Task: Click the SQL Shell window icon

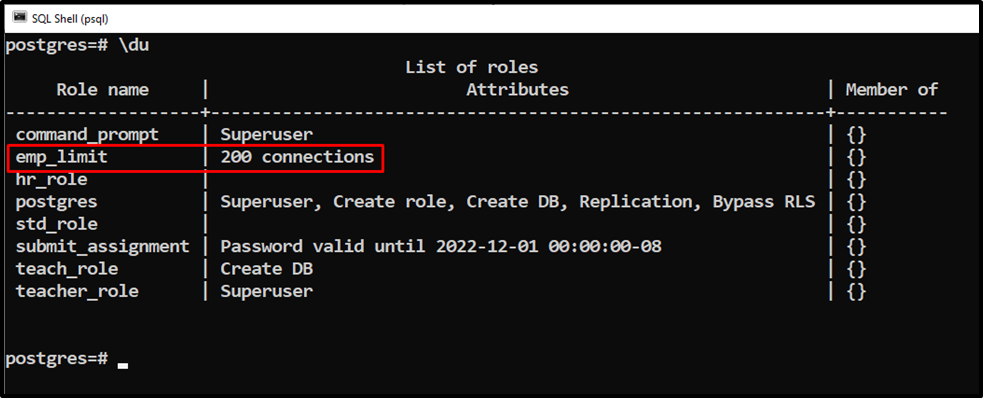Action: point(19,19)
